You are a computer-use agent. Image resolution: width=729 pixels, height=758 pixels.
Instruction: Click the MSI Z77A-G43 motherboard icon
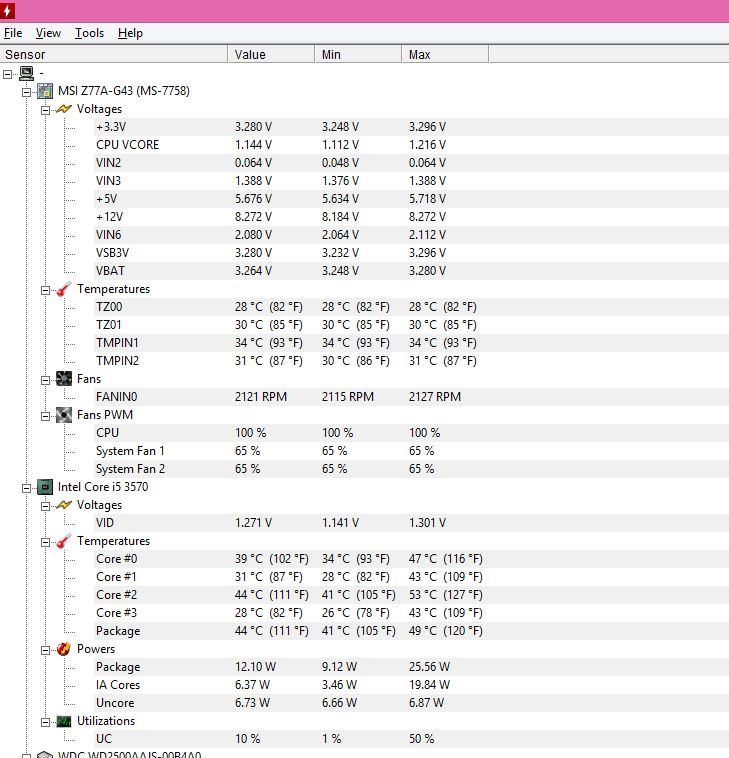45,91
